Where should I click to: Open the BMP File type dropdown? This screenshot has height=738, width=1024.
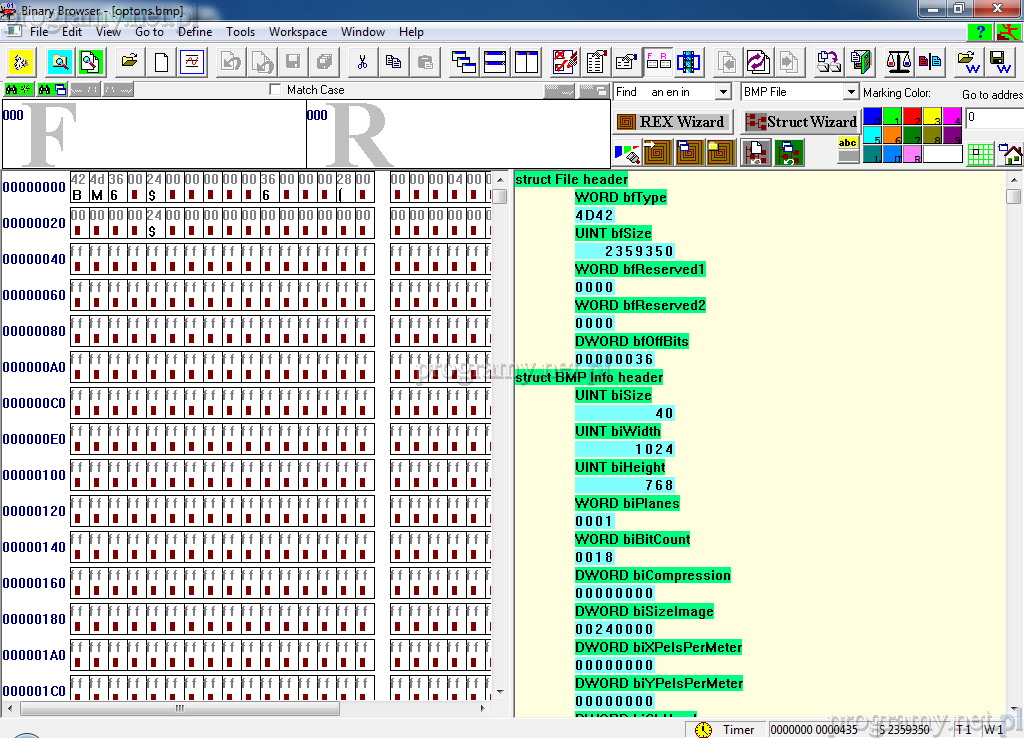[851, 92]
